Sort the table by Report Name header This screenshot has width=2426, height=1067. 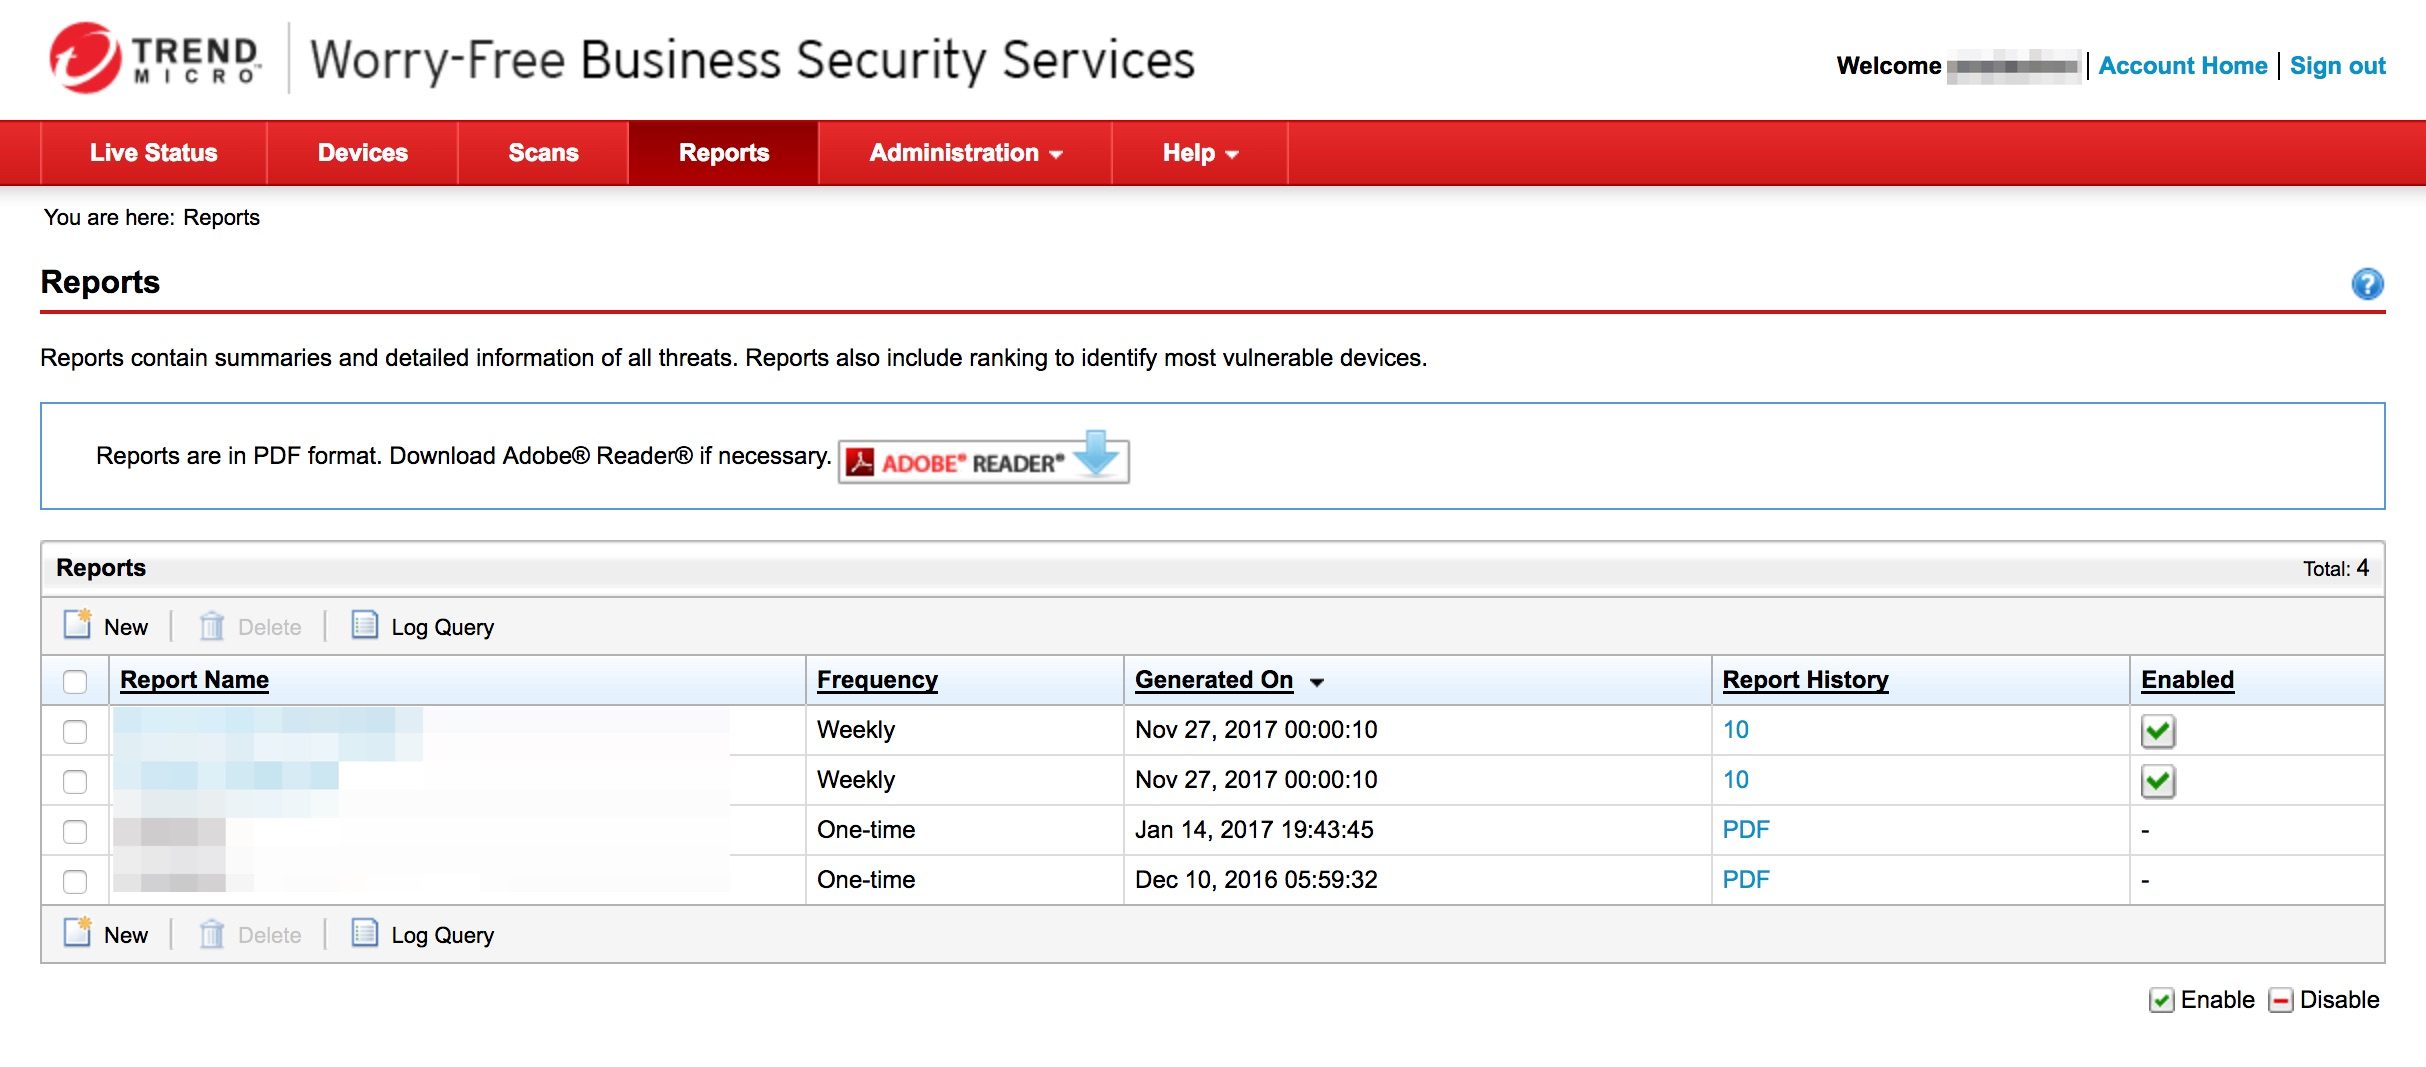(x=194, y=680)
